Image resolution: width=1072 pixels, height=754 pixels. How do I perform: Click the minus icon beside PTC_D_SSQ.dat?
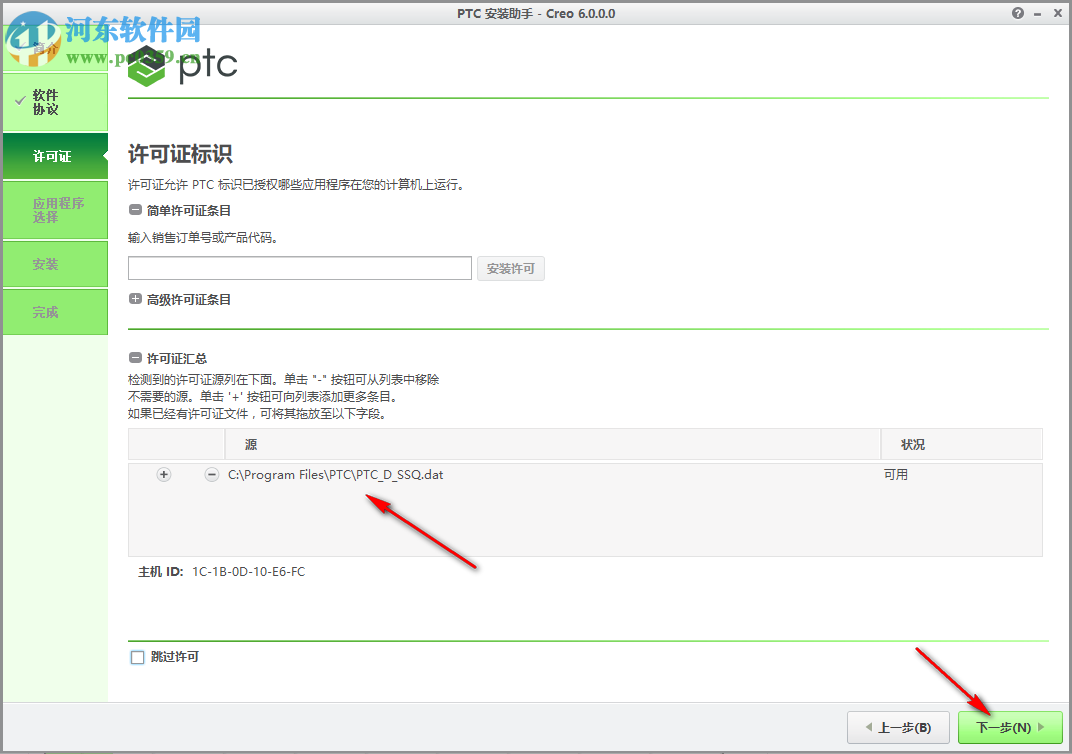[211, 474]
